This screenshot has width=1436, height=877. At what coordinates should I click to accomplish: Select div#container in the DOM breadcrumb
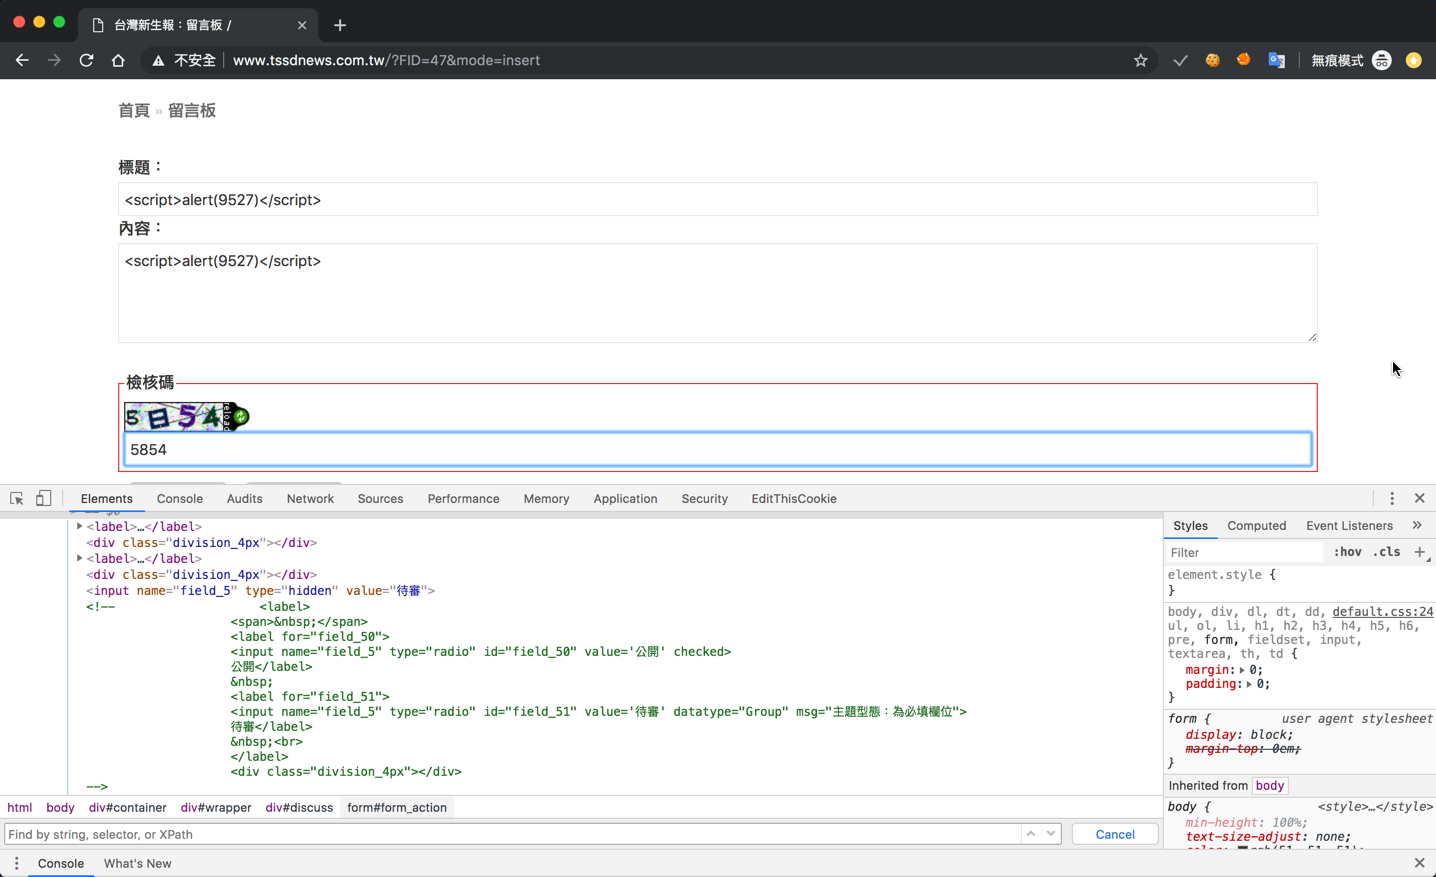[128, 808]
